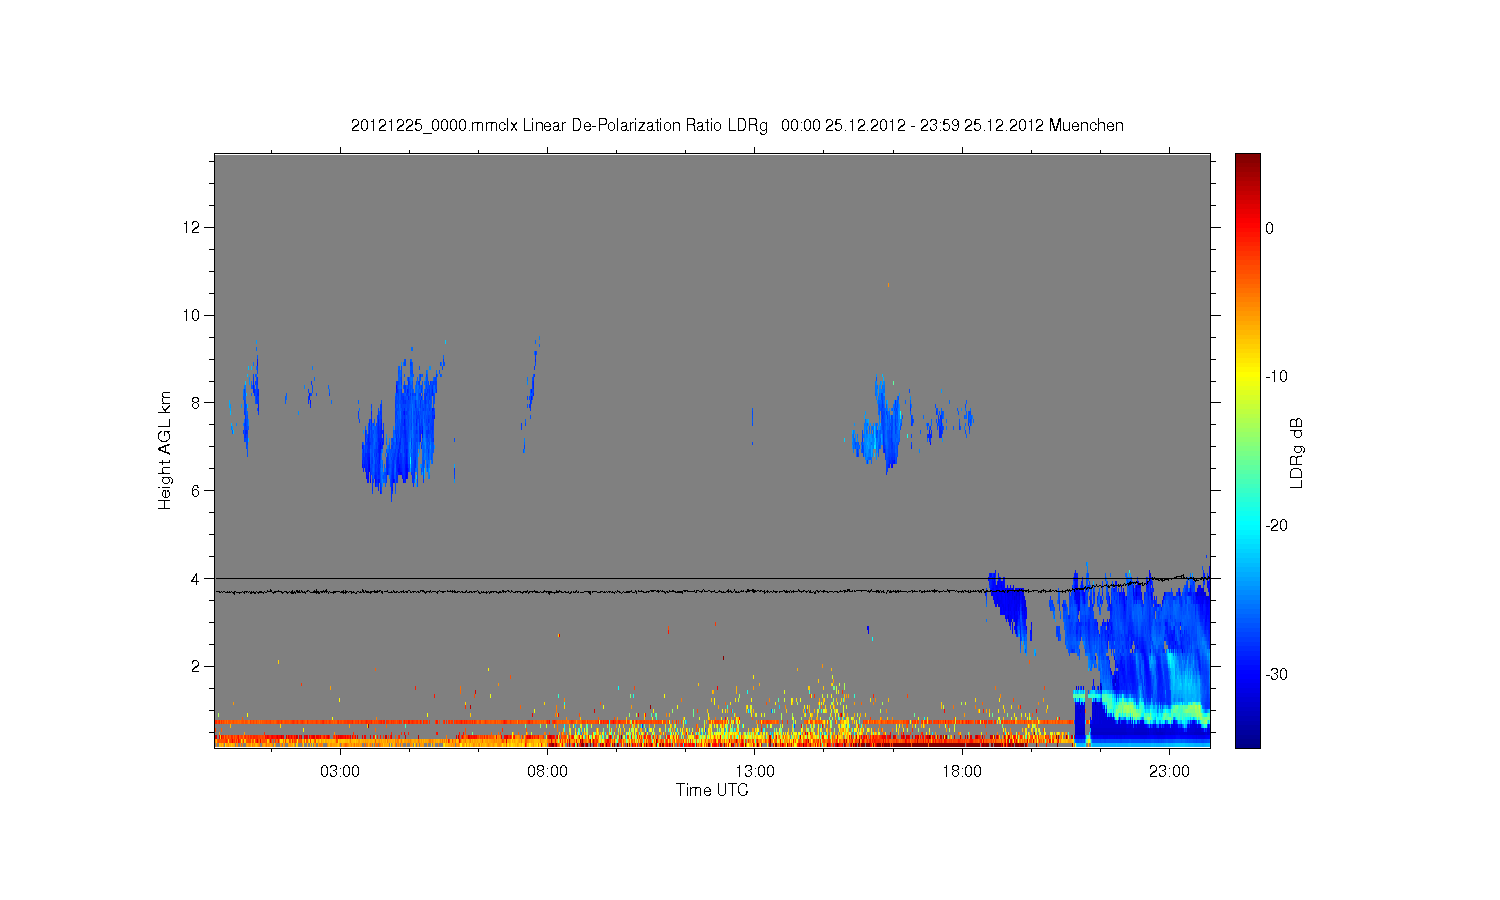1500x900 pixels.
Task: Click the height tick label "4"
Action: 196,578
